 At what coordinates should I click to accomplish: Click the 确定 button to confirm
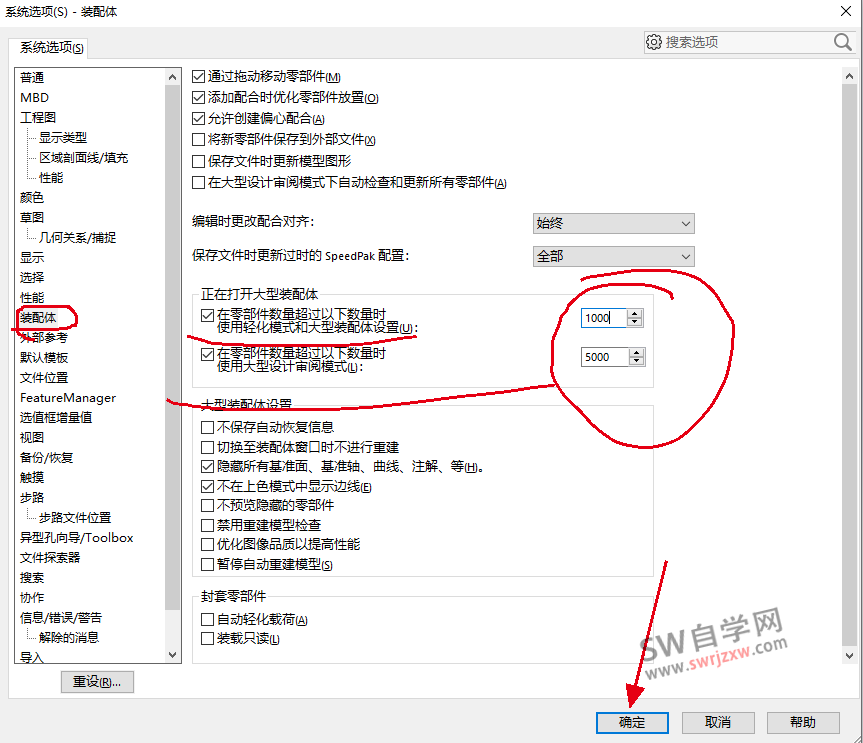631,722
